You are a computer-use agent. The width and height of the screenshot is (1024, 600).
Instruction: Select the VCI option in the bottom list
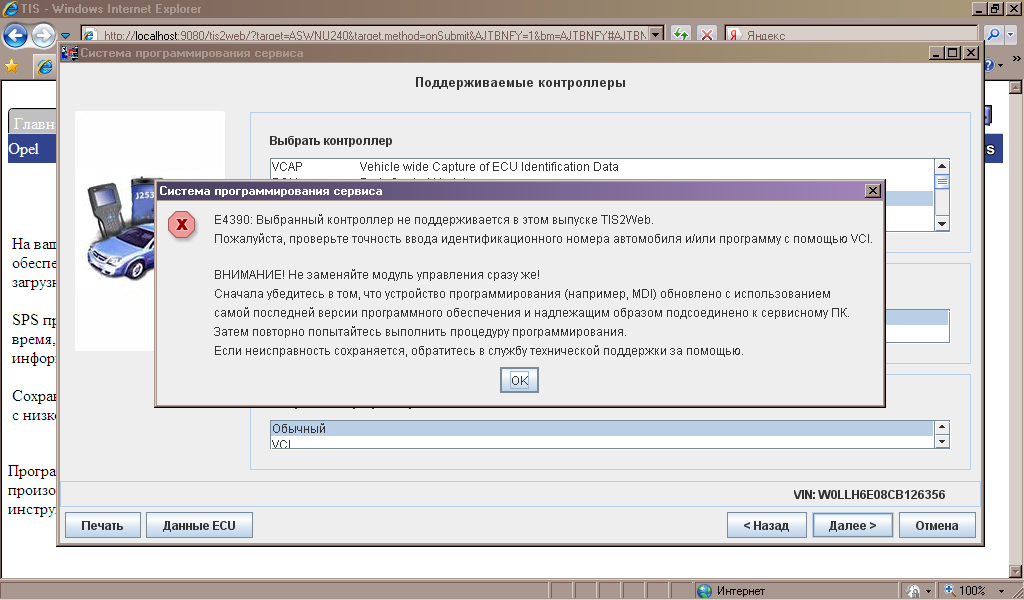(x=602, y=443)
